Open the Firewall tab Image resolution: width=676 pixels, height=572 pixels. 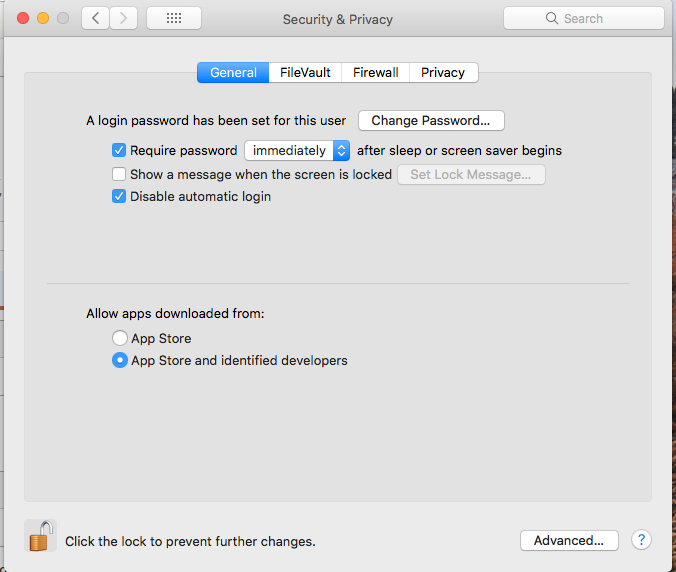(x=375, y=72)
